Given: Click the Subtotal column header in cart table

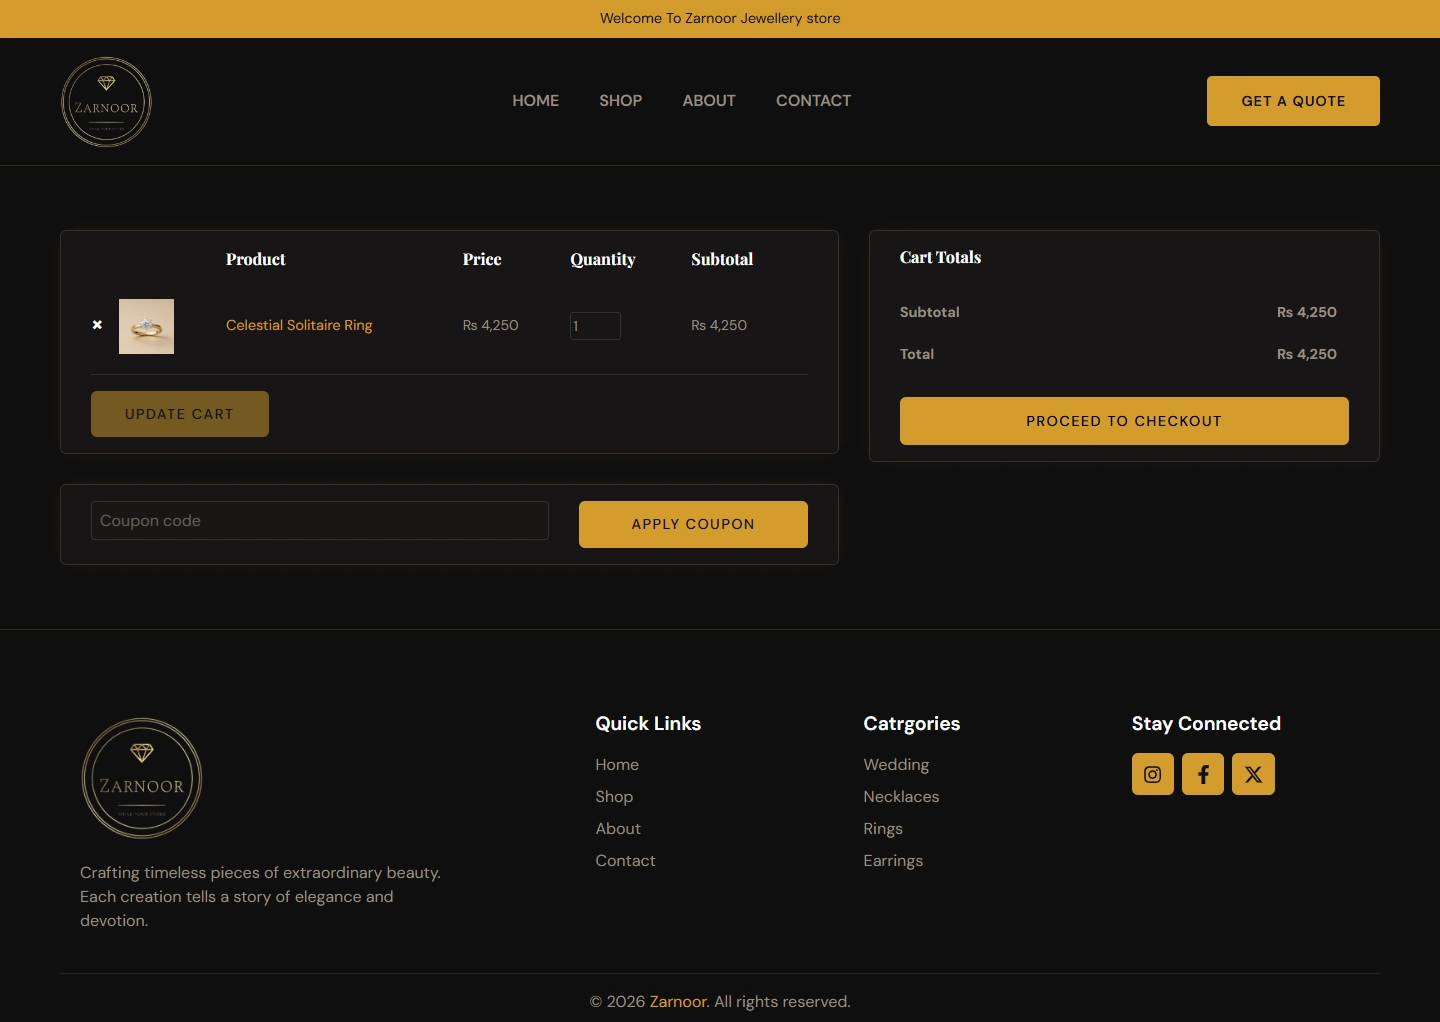Looking at the screenshot, I should [x=722, y=259].
